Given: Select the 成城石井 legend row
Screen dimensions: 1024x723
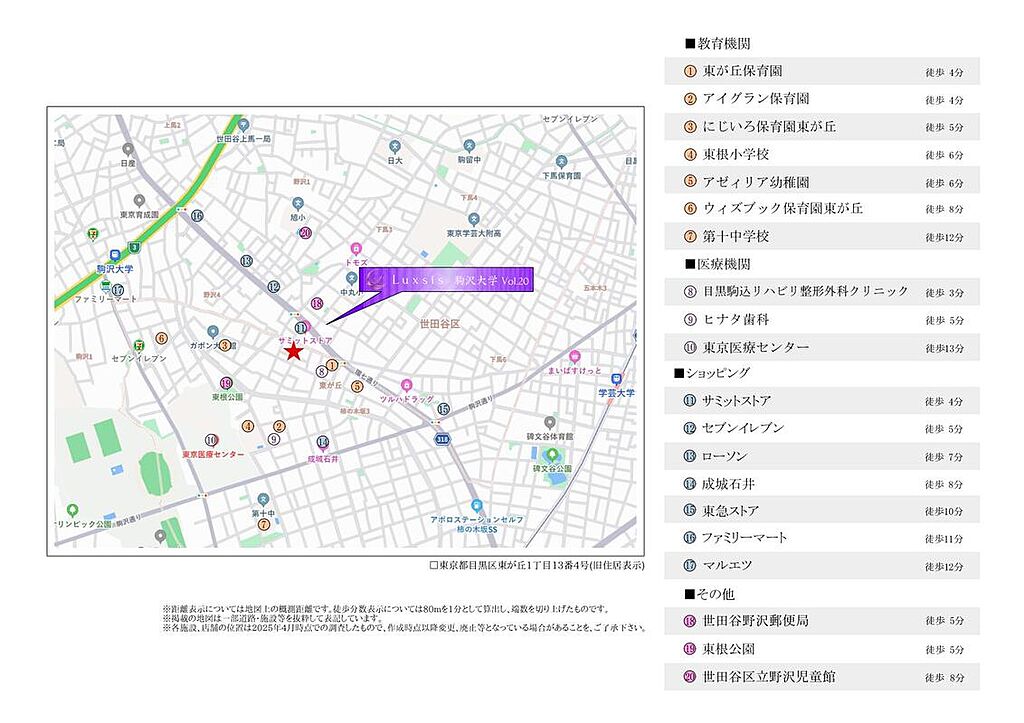Looking at the screenshot, I should point(822,484).
